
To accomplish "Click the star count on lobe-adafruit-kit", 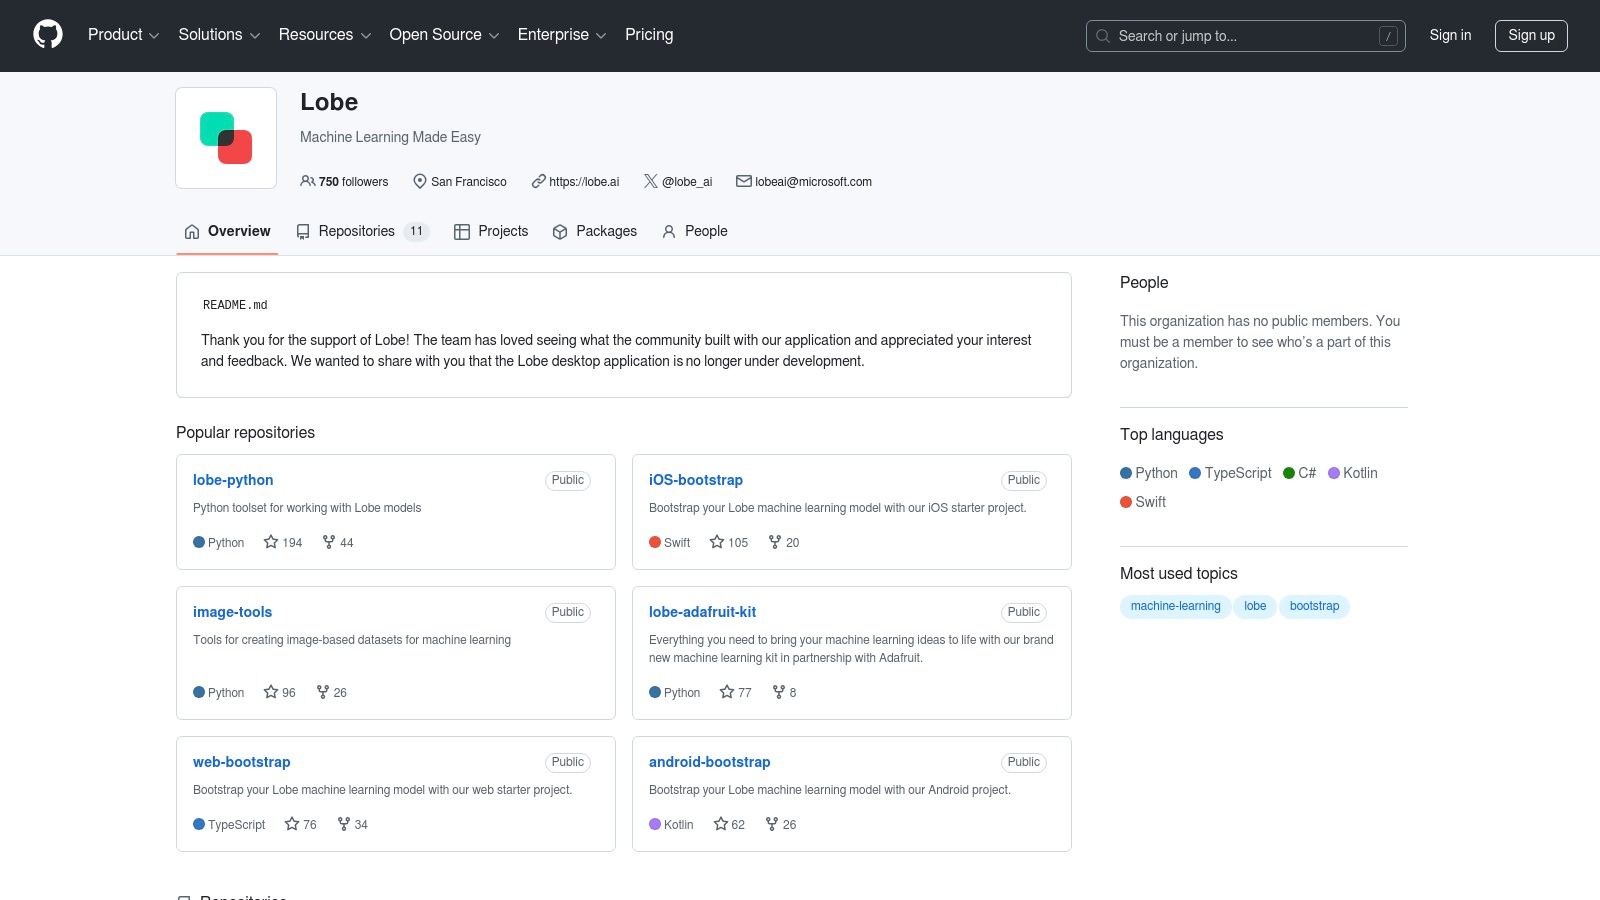I will (745, 693).
